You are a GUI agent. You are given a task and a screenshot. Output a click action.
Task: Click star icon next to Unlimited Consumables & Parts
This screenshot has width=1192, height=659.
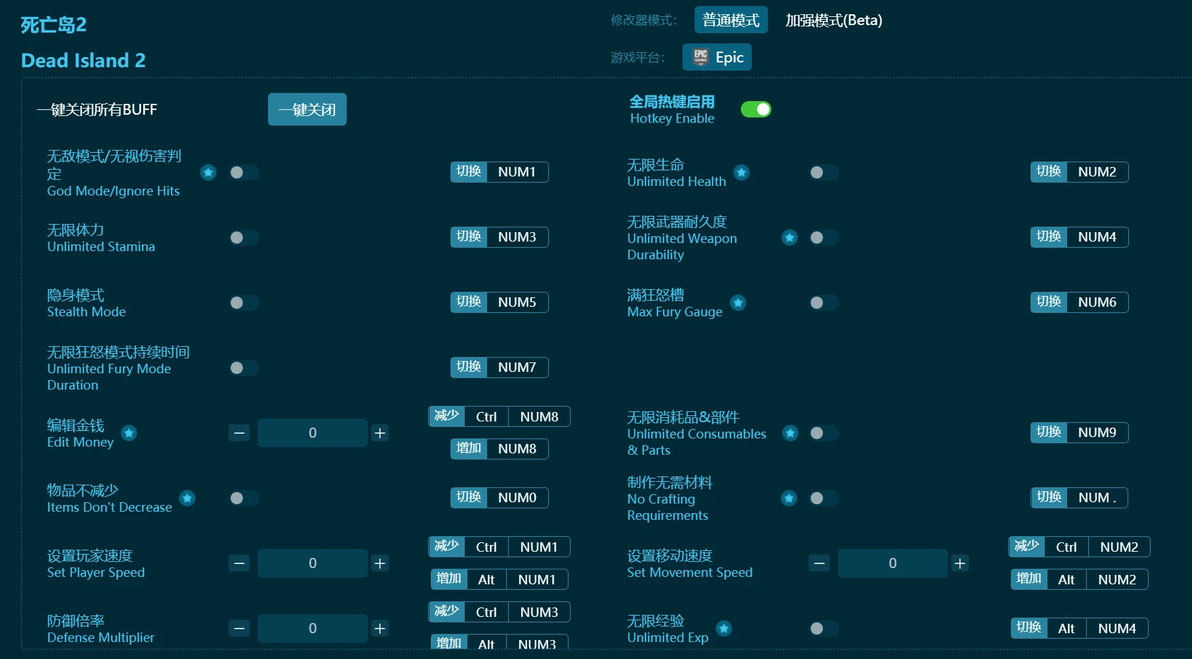791,433
